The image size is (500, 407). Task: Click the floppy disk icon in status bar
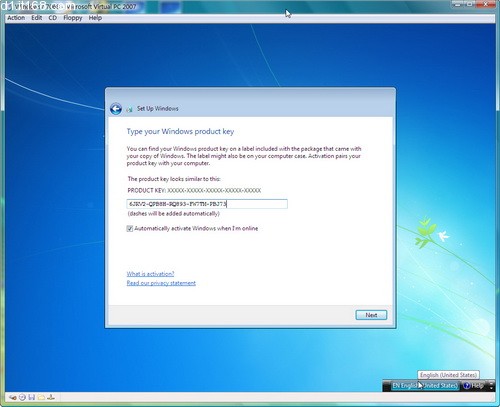(x=32, y=397)
